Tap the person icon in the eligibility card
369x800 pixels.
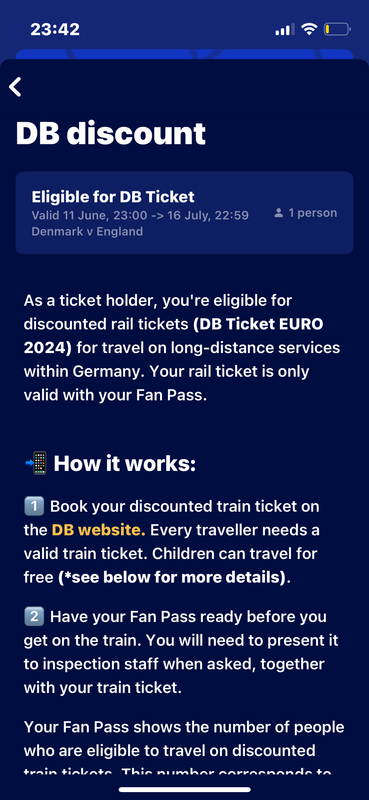point(279,213)
